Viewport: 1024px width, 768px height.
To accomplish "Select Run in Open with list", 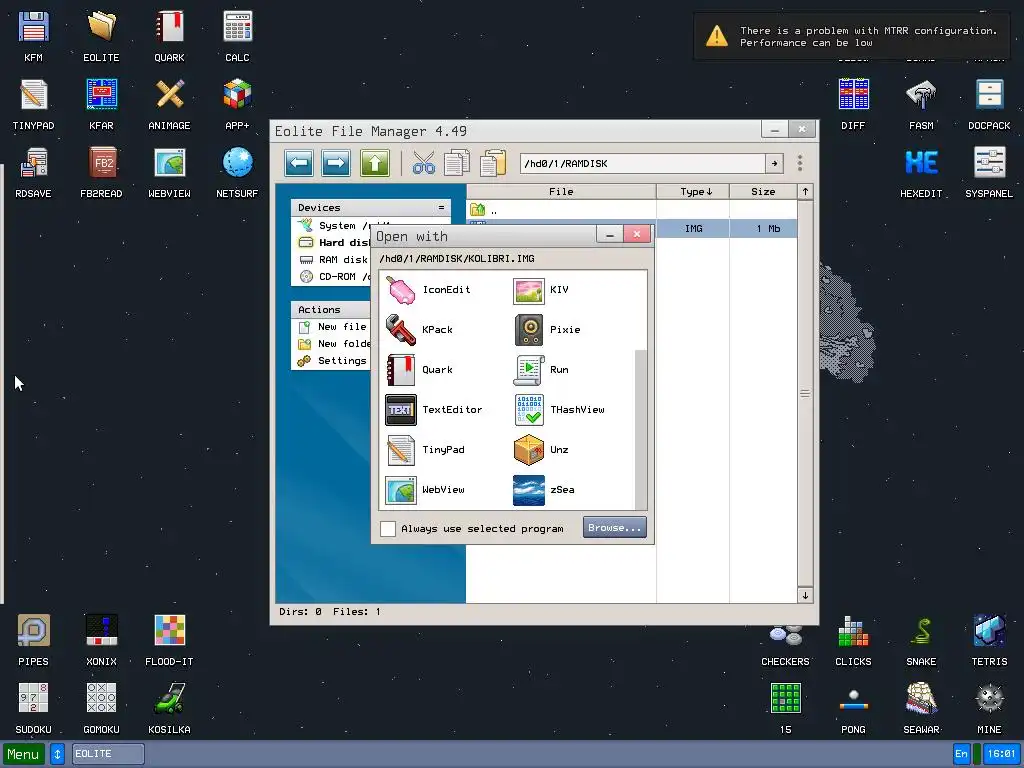I will point(541,370).
